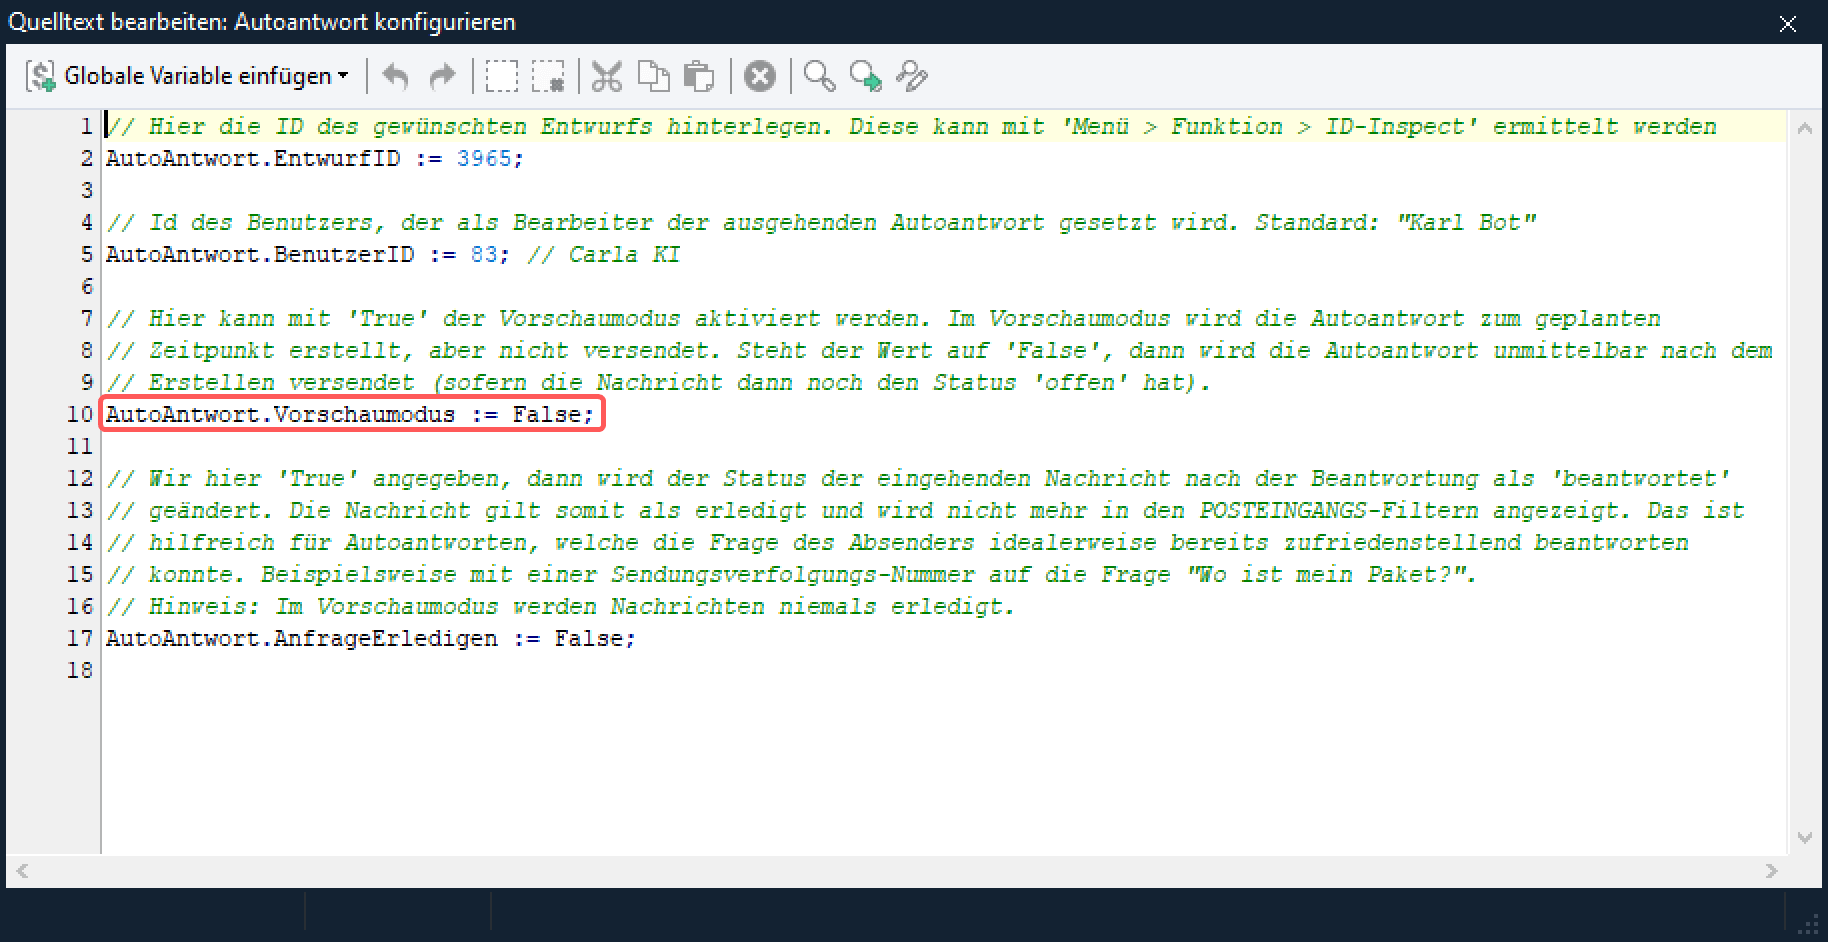1828x942 pixels.
Task: Click the vertical scrollbar down arrow
Action: (x=1804, y=838)
